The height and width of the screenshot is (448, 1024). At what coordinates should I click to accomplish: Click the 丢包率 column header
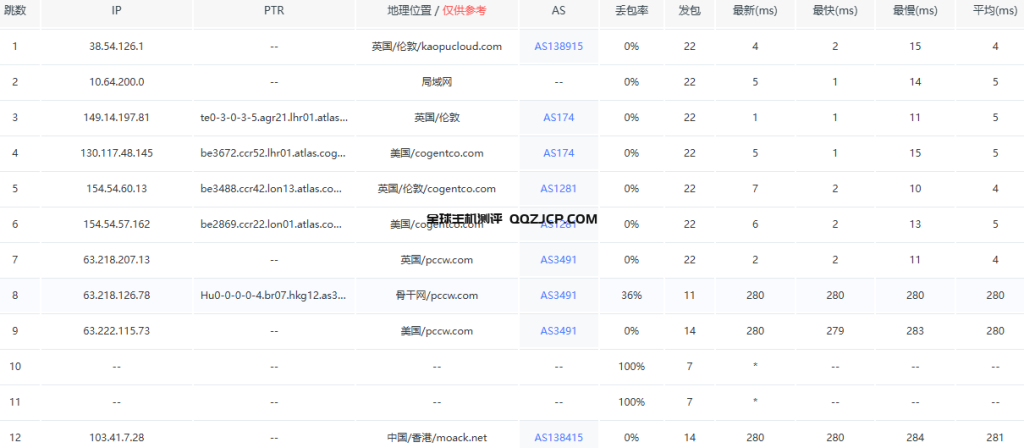point(631,10)
